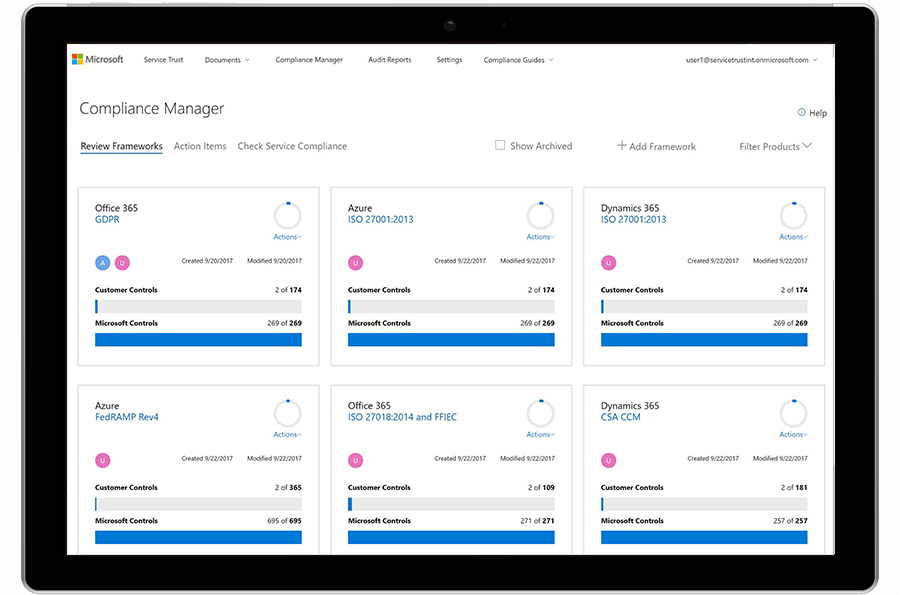Image resolution: width=900 pixels, height=595 pixels.
Task: Click the A avatar on the Office 365 GDPR card
Action: pyautogui.click(x=102, y=262)
